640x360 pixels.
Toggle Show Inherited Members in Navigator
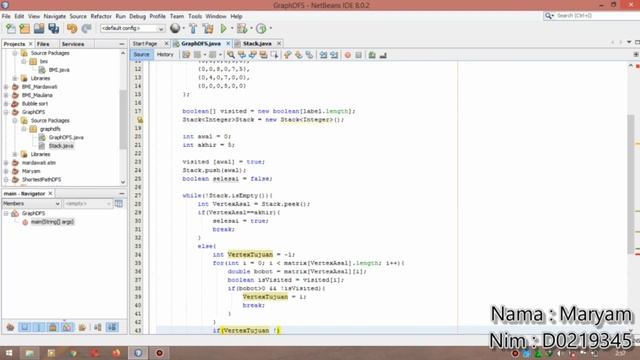[x=10, y=327]
